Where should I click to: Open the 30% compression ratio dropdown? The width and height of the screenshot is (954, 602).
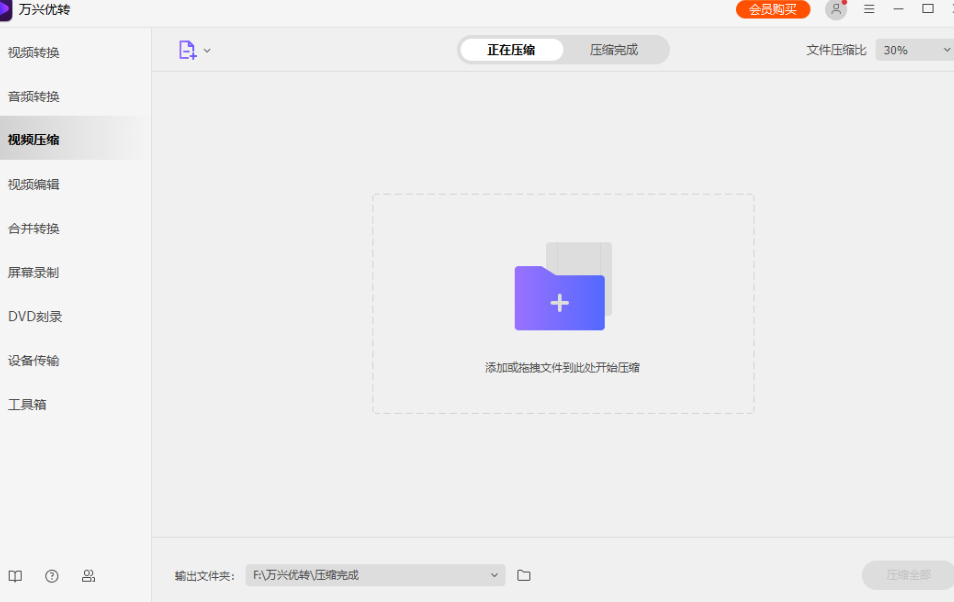(915, 50)
